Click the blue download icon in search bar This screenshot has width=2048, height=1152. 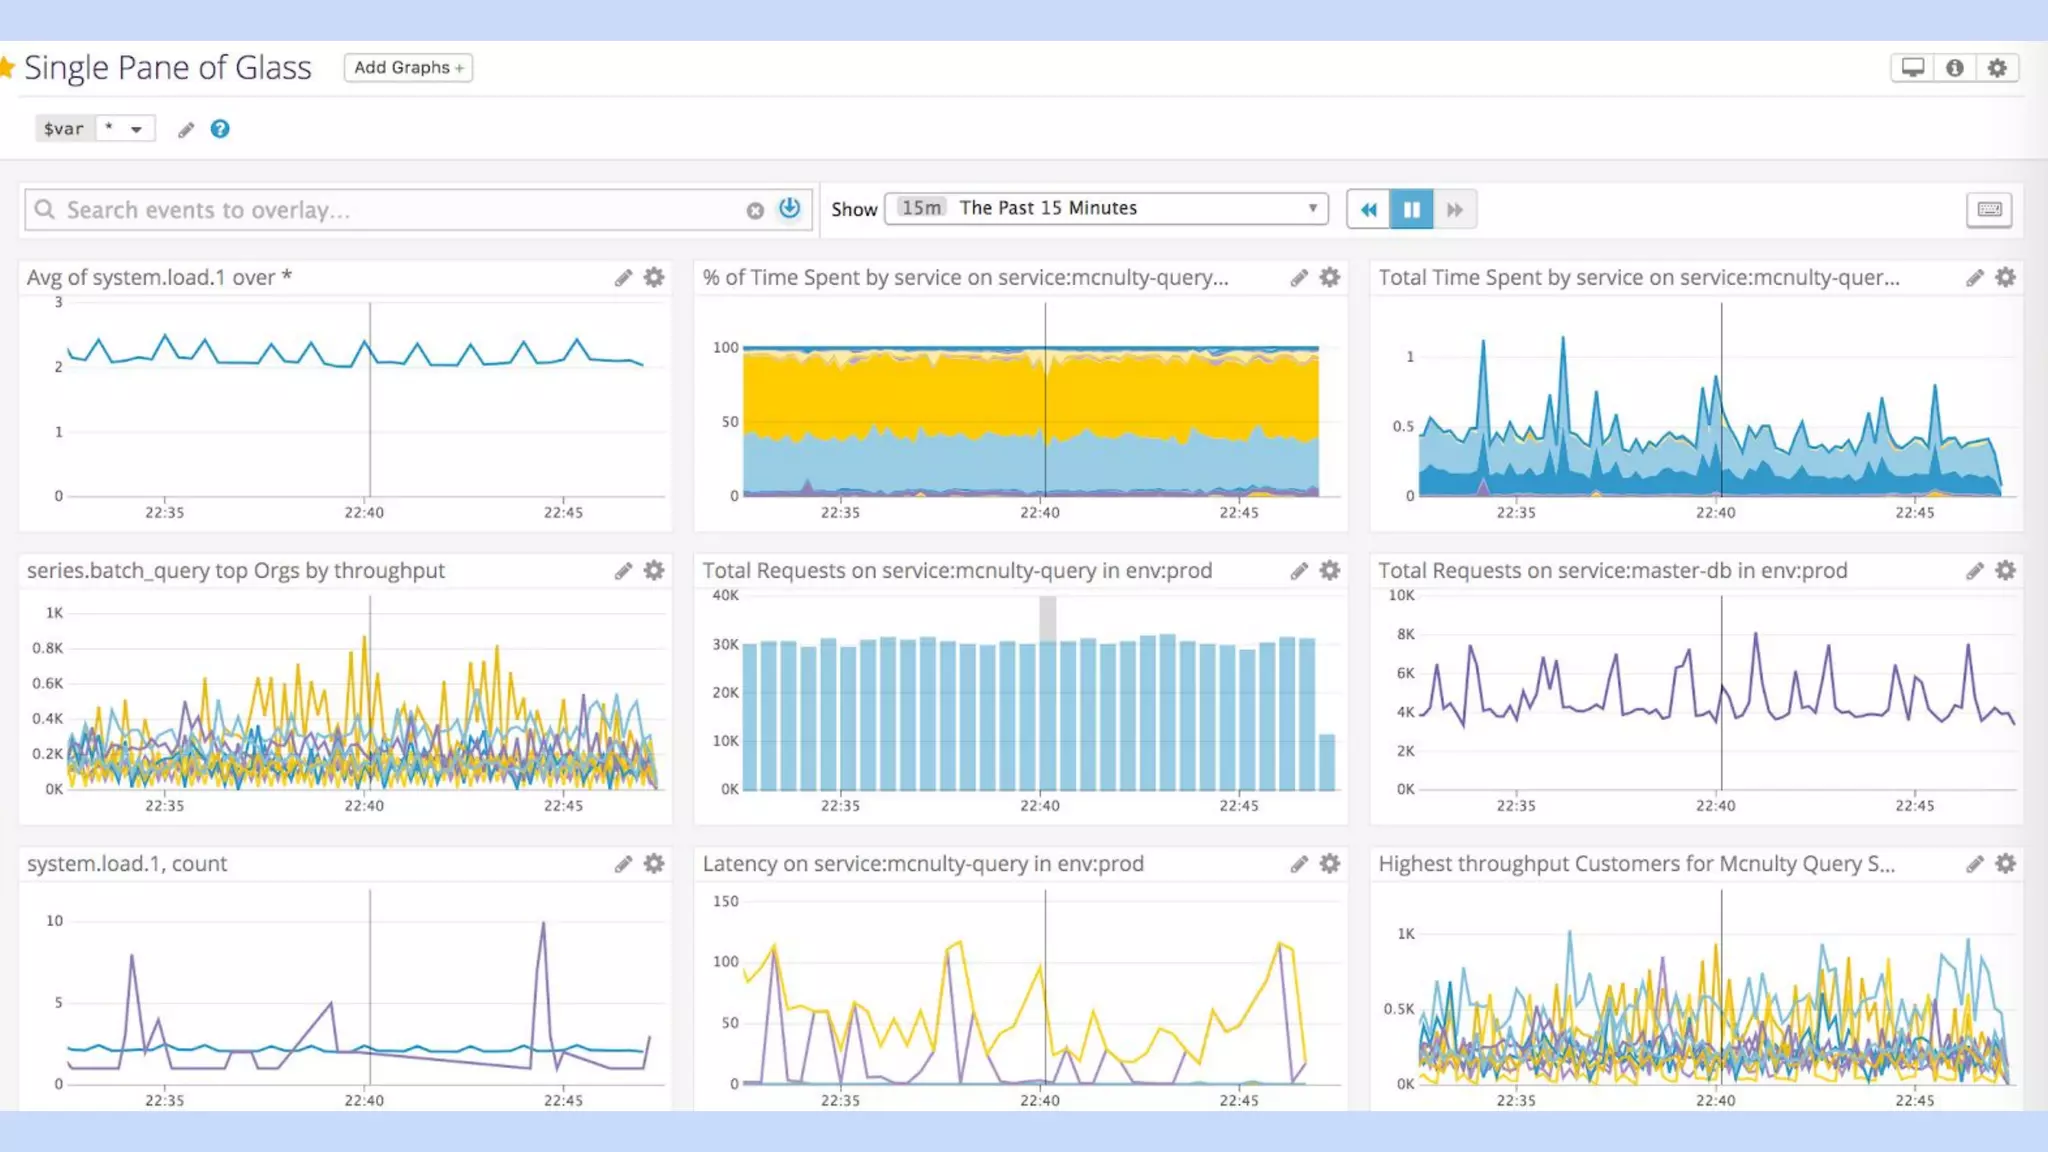point(790,208)
